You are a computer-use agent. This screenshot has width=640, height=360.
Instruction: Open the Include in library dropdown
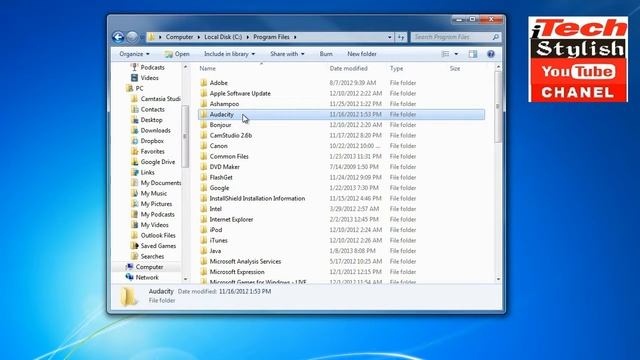point(229,54)
